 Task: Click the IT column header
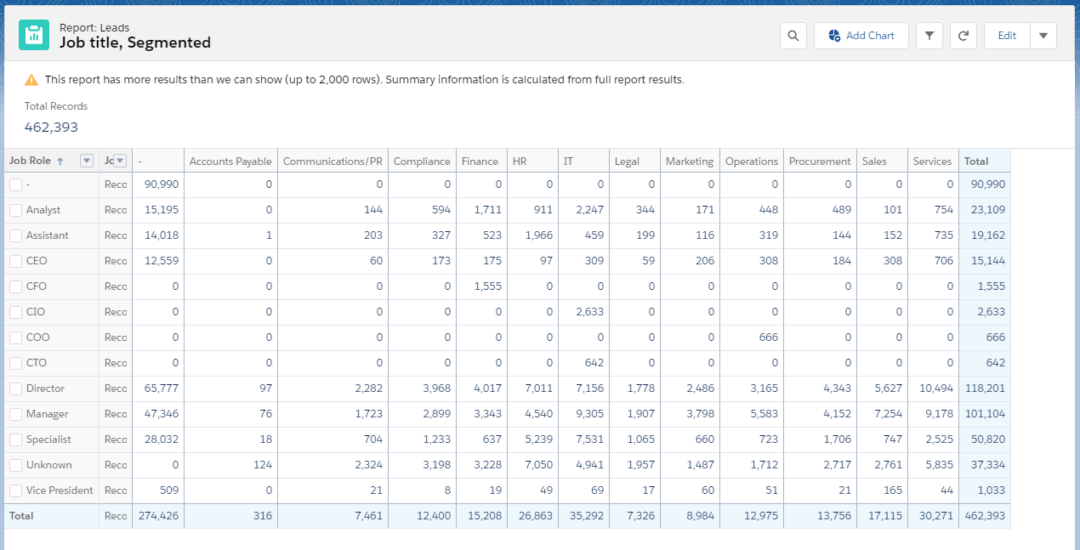[x=569, y=161]
